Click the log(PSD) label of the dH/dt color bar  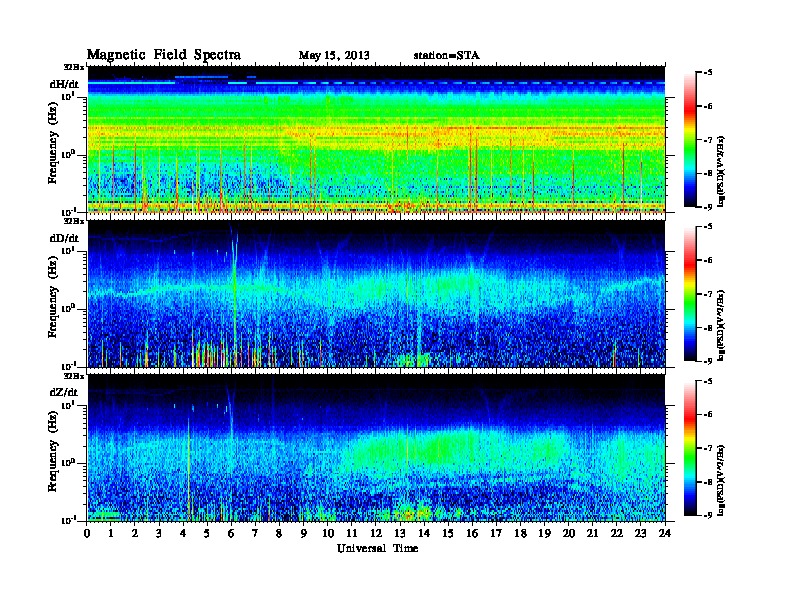click(721, 171)
